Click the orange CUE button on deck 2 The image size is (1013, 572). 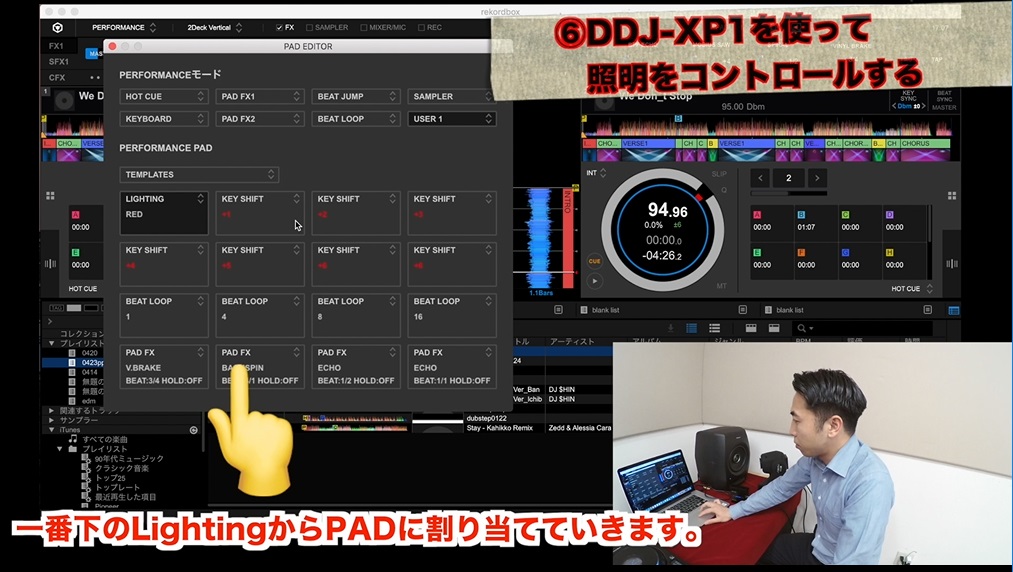pyautogui.click(x=594, y=261)
